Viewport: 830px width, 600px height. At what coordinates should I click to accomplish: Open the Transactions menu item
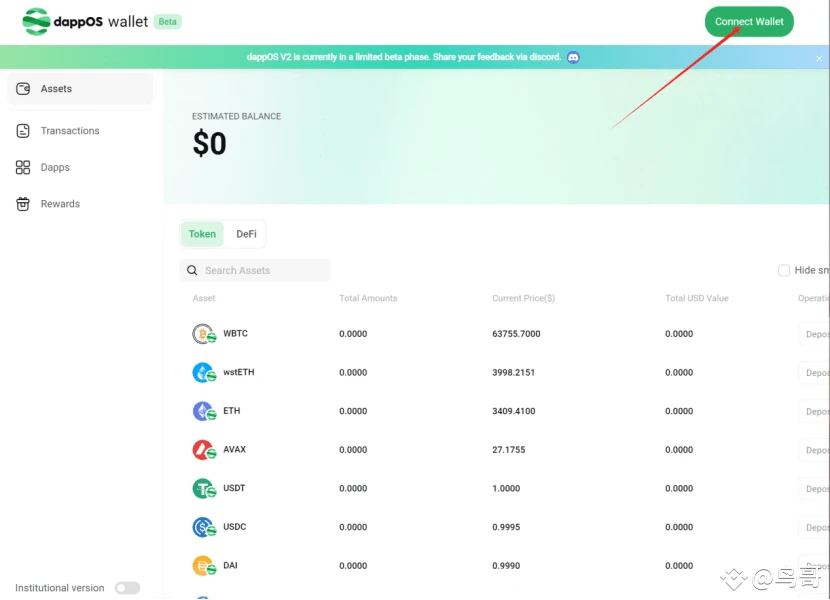pos(80,130)
